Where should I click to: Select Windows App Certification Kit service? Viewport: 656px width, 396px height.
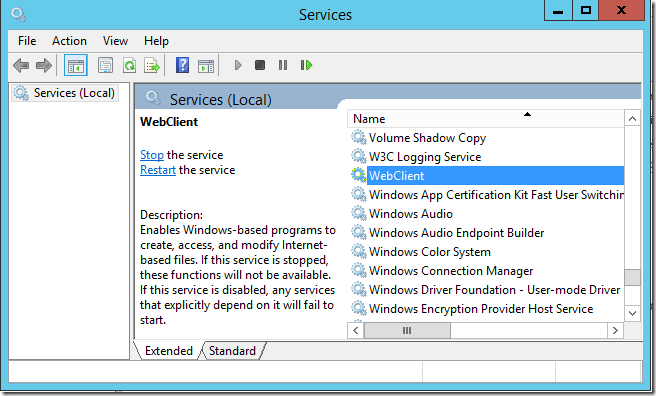point(496,194)
